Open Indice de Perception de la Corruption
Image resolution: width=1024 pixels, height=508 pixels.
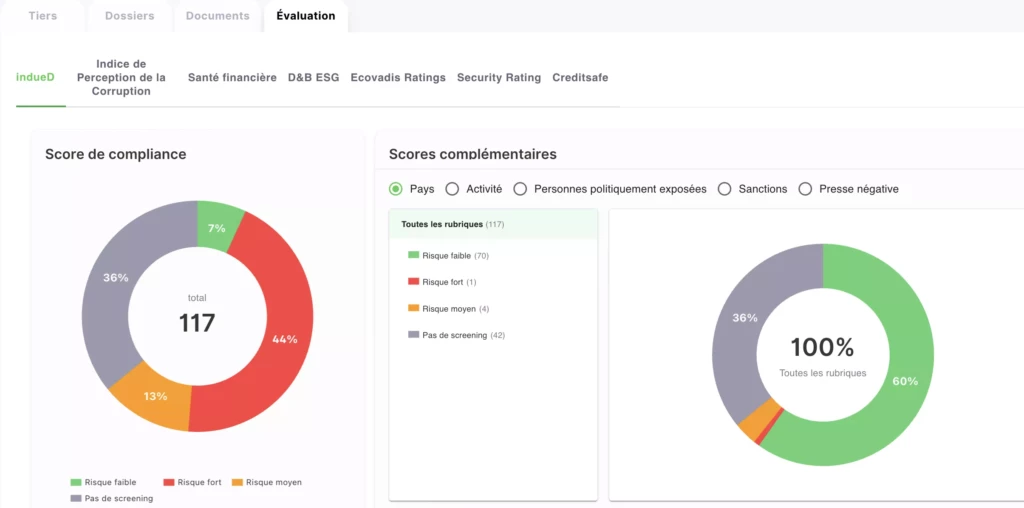click(x=127, y=77)
